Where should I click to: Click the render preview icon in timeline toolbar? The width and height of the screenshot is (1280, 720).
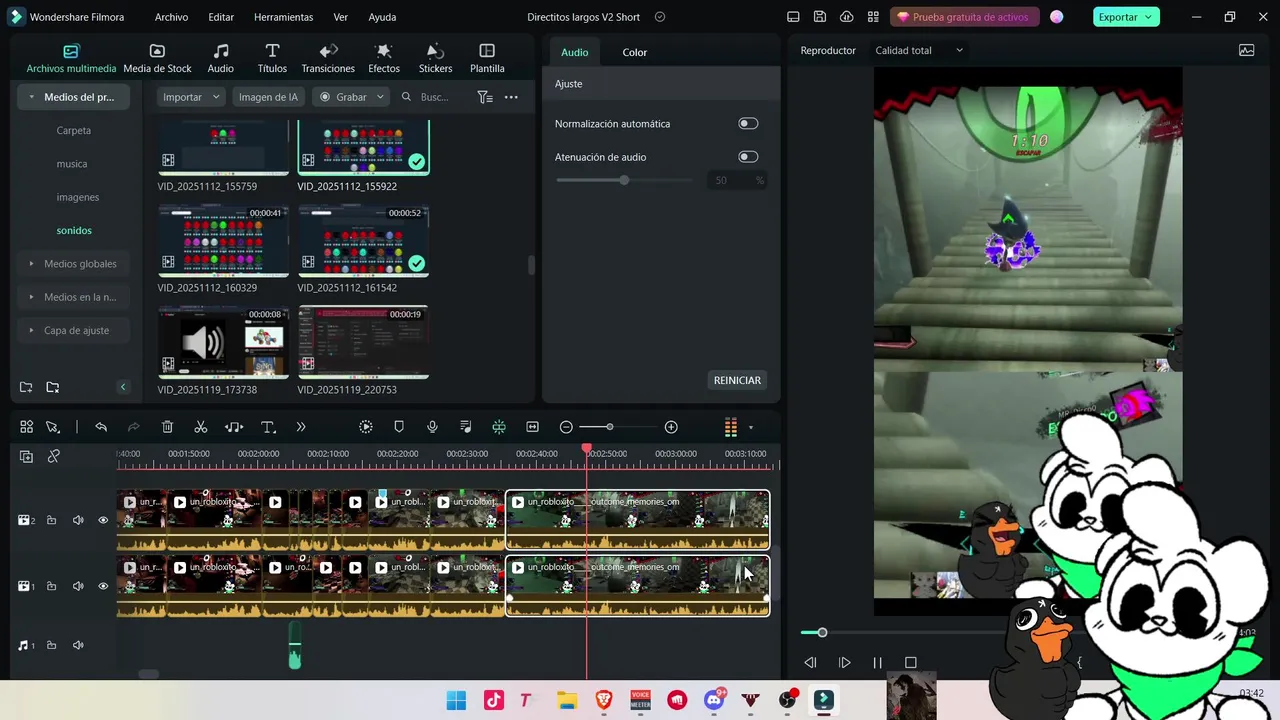(366, 427)
